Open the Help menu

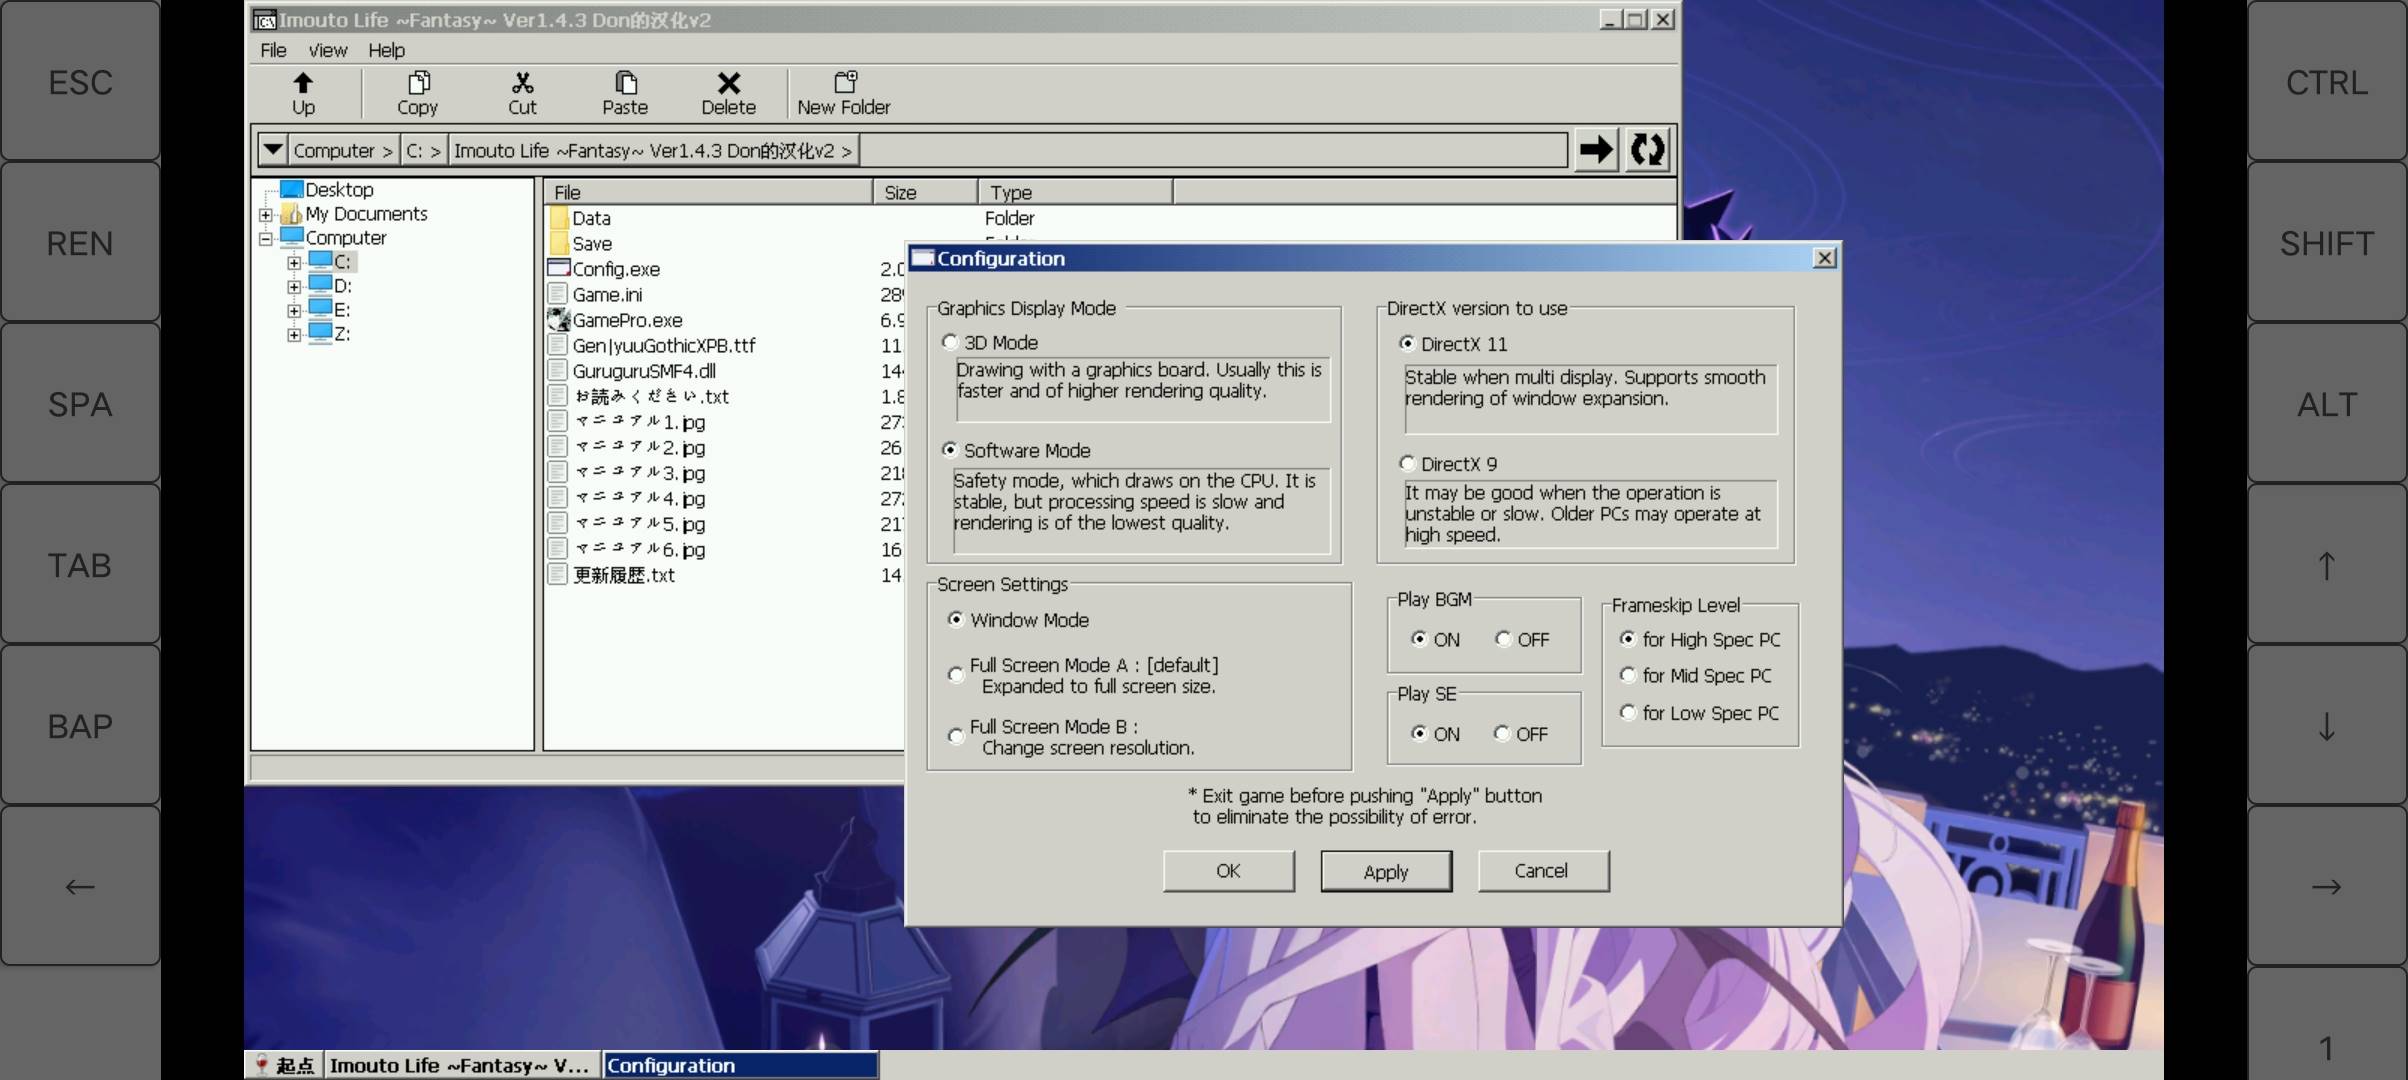point(384,49)
